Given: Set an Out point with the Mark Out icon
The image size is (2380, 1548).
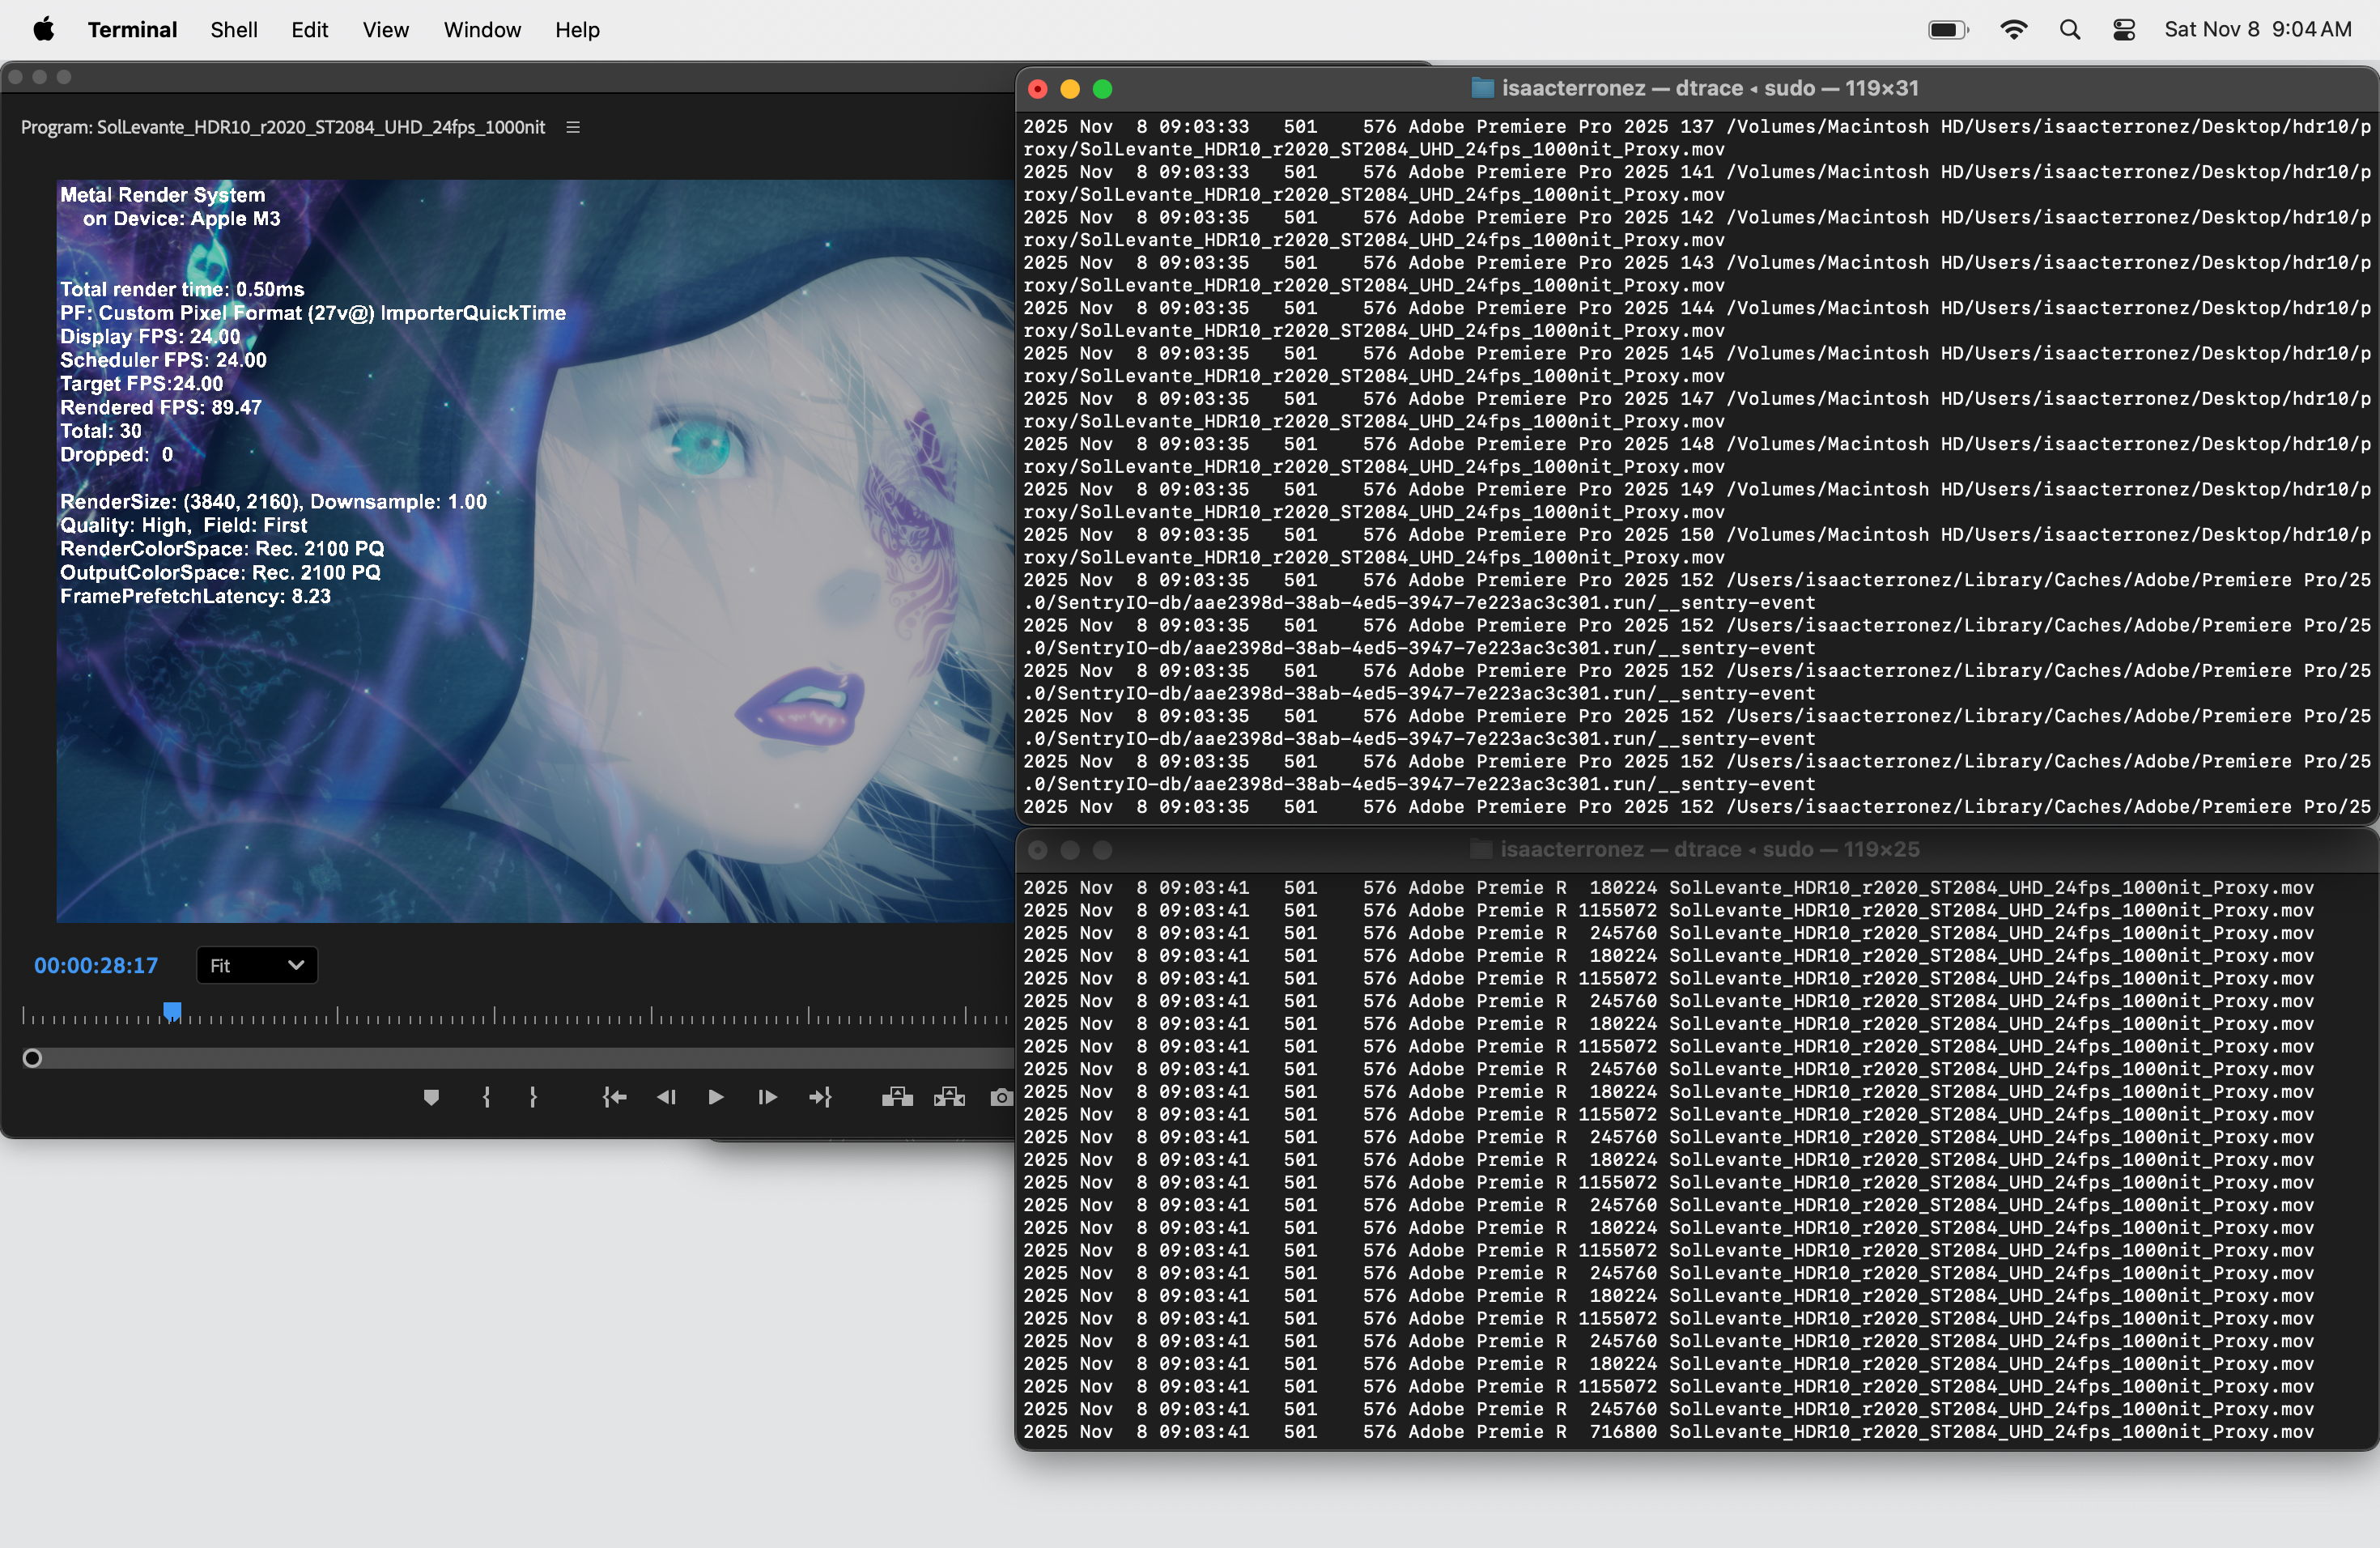Looking at the screenshot, I should coord(533,1097).
